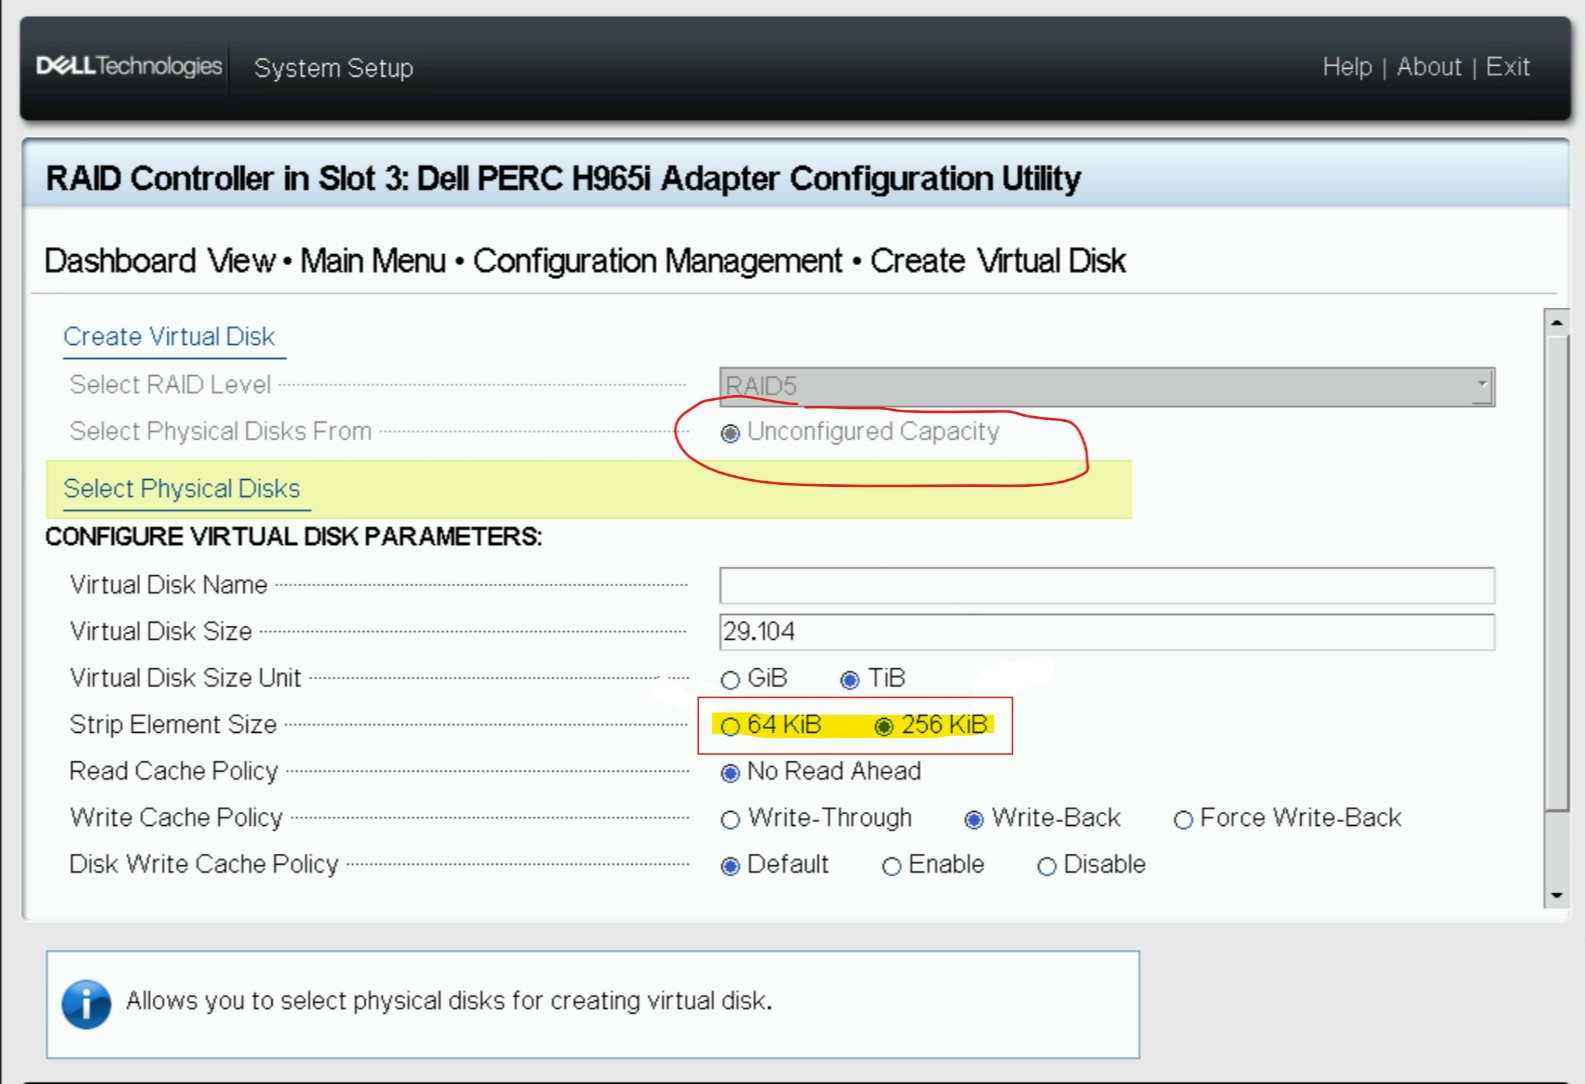Viewport: 1585px width, 1084px height.
Task: Open the Help link
Action: [1347, 67]
